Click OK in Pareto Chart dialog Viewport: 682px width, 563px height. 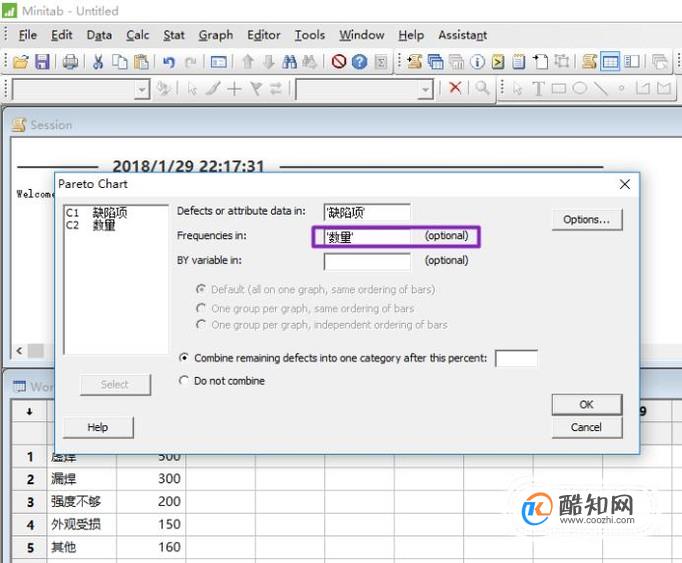(587, 404)
